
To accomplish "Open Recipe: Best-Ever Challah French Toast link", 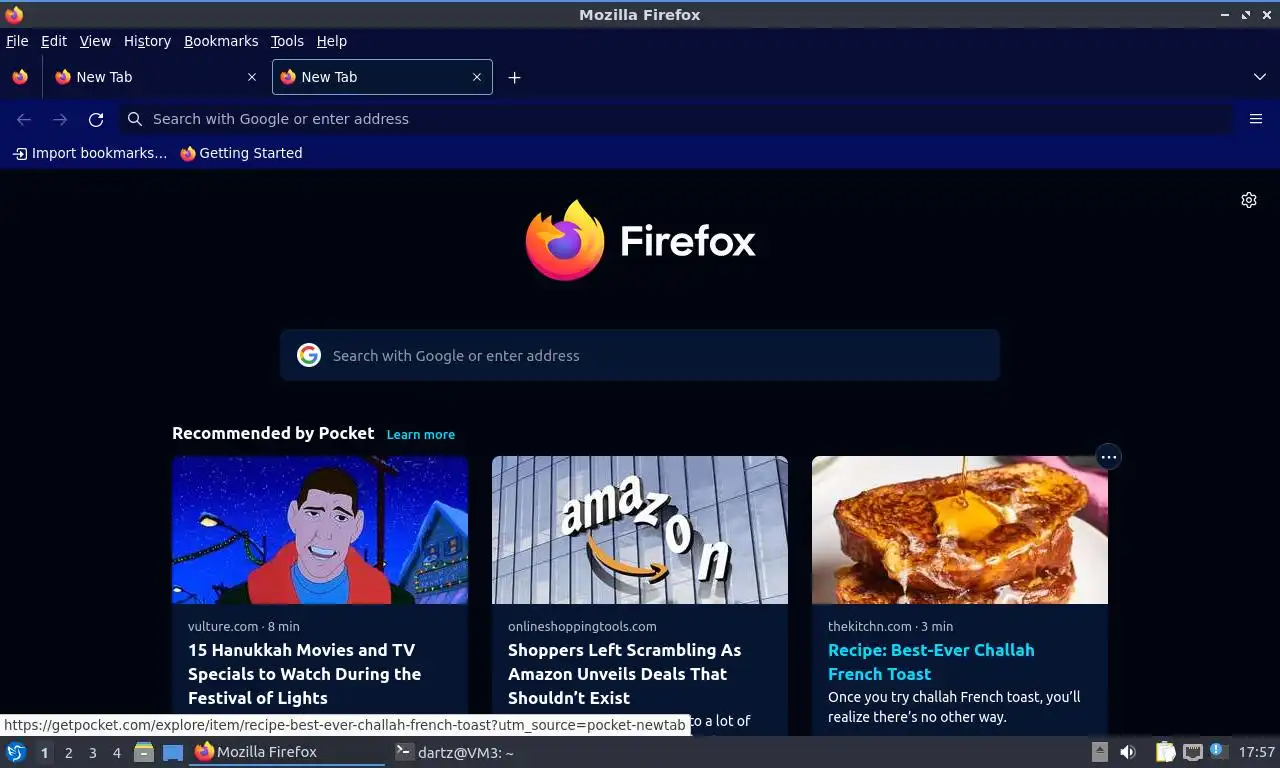I will [931, 662].
